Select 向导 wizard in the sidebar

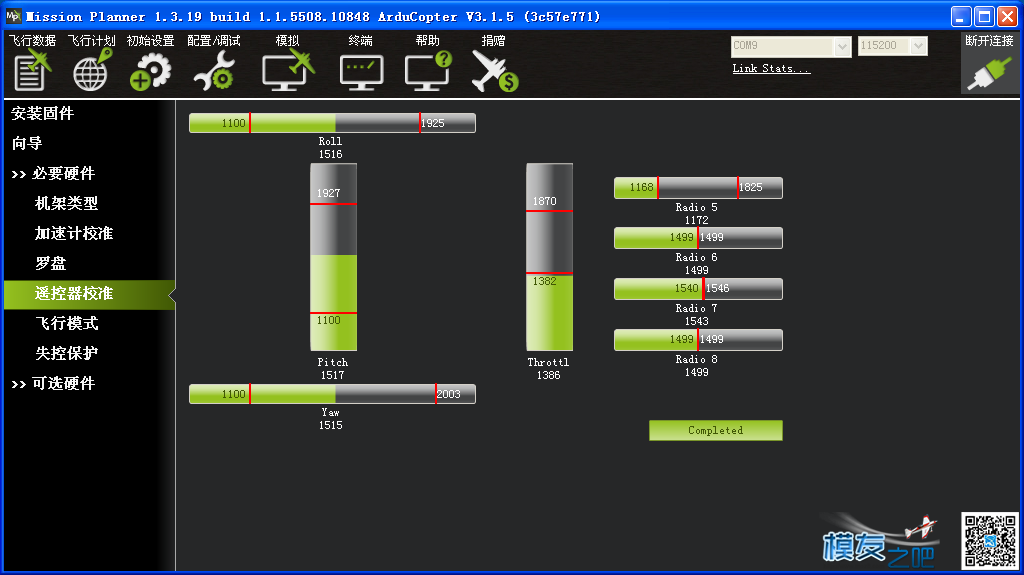click(27, 143)
